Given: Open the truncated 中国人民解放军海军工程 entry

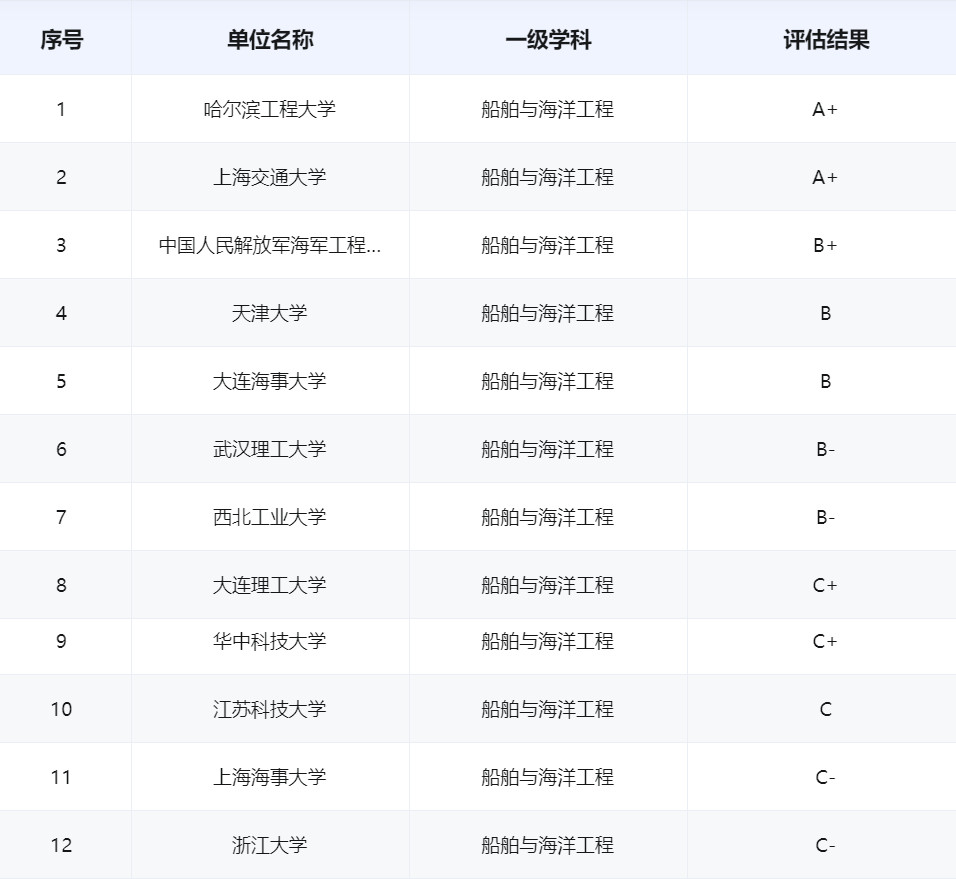Looking at the screenshot, I should point(269,245).
